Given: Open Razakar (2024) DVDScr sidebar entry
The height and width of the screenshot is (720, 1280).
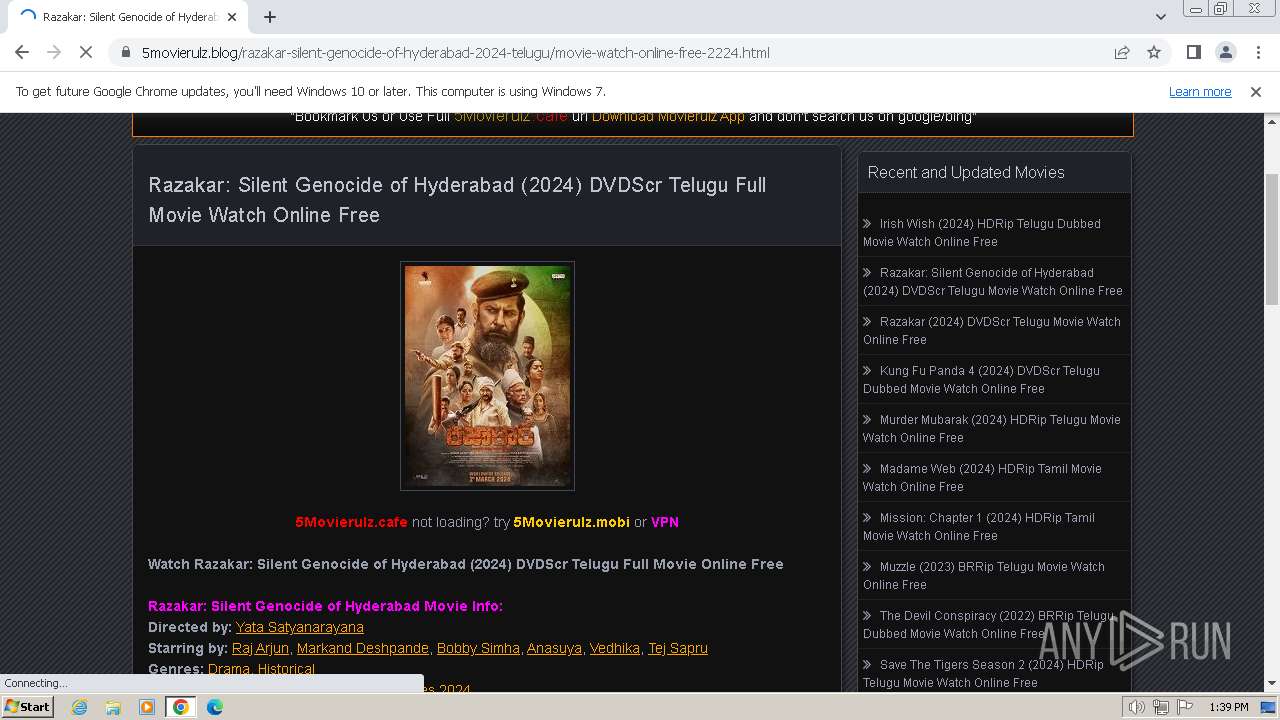Looking at the screenshot, I should point(992,330).
